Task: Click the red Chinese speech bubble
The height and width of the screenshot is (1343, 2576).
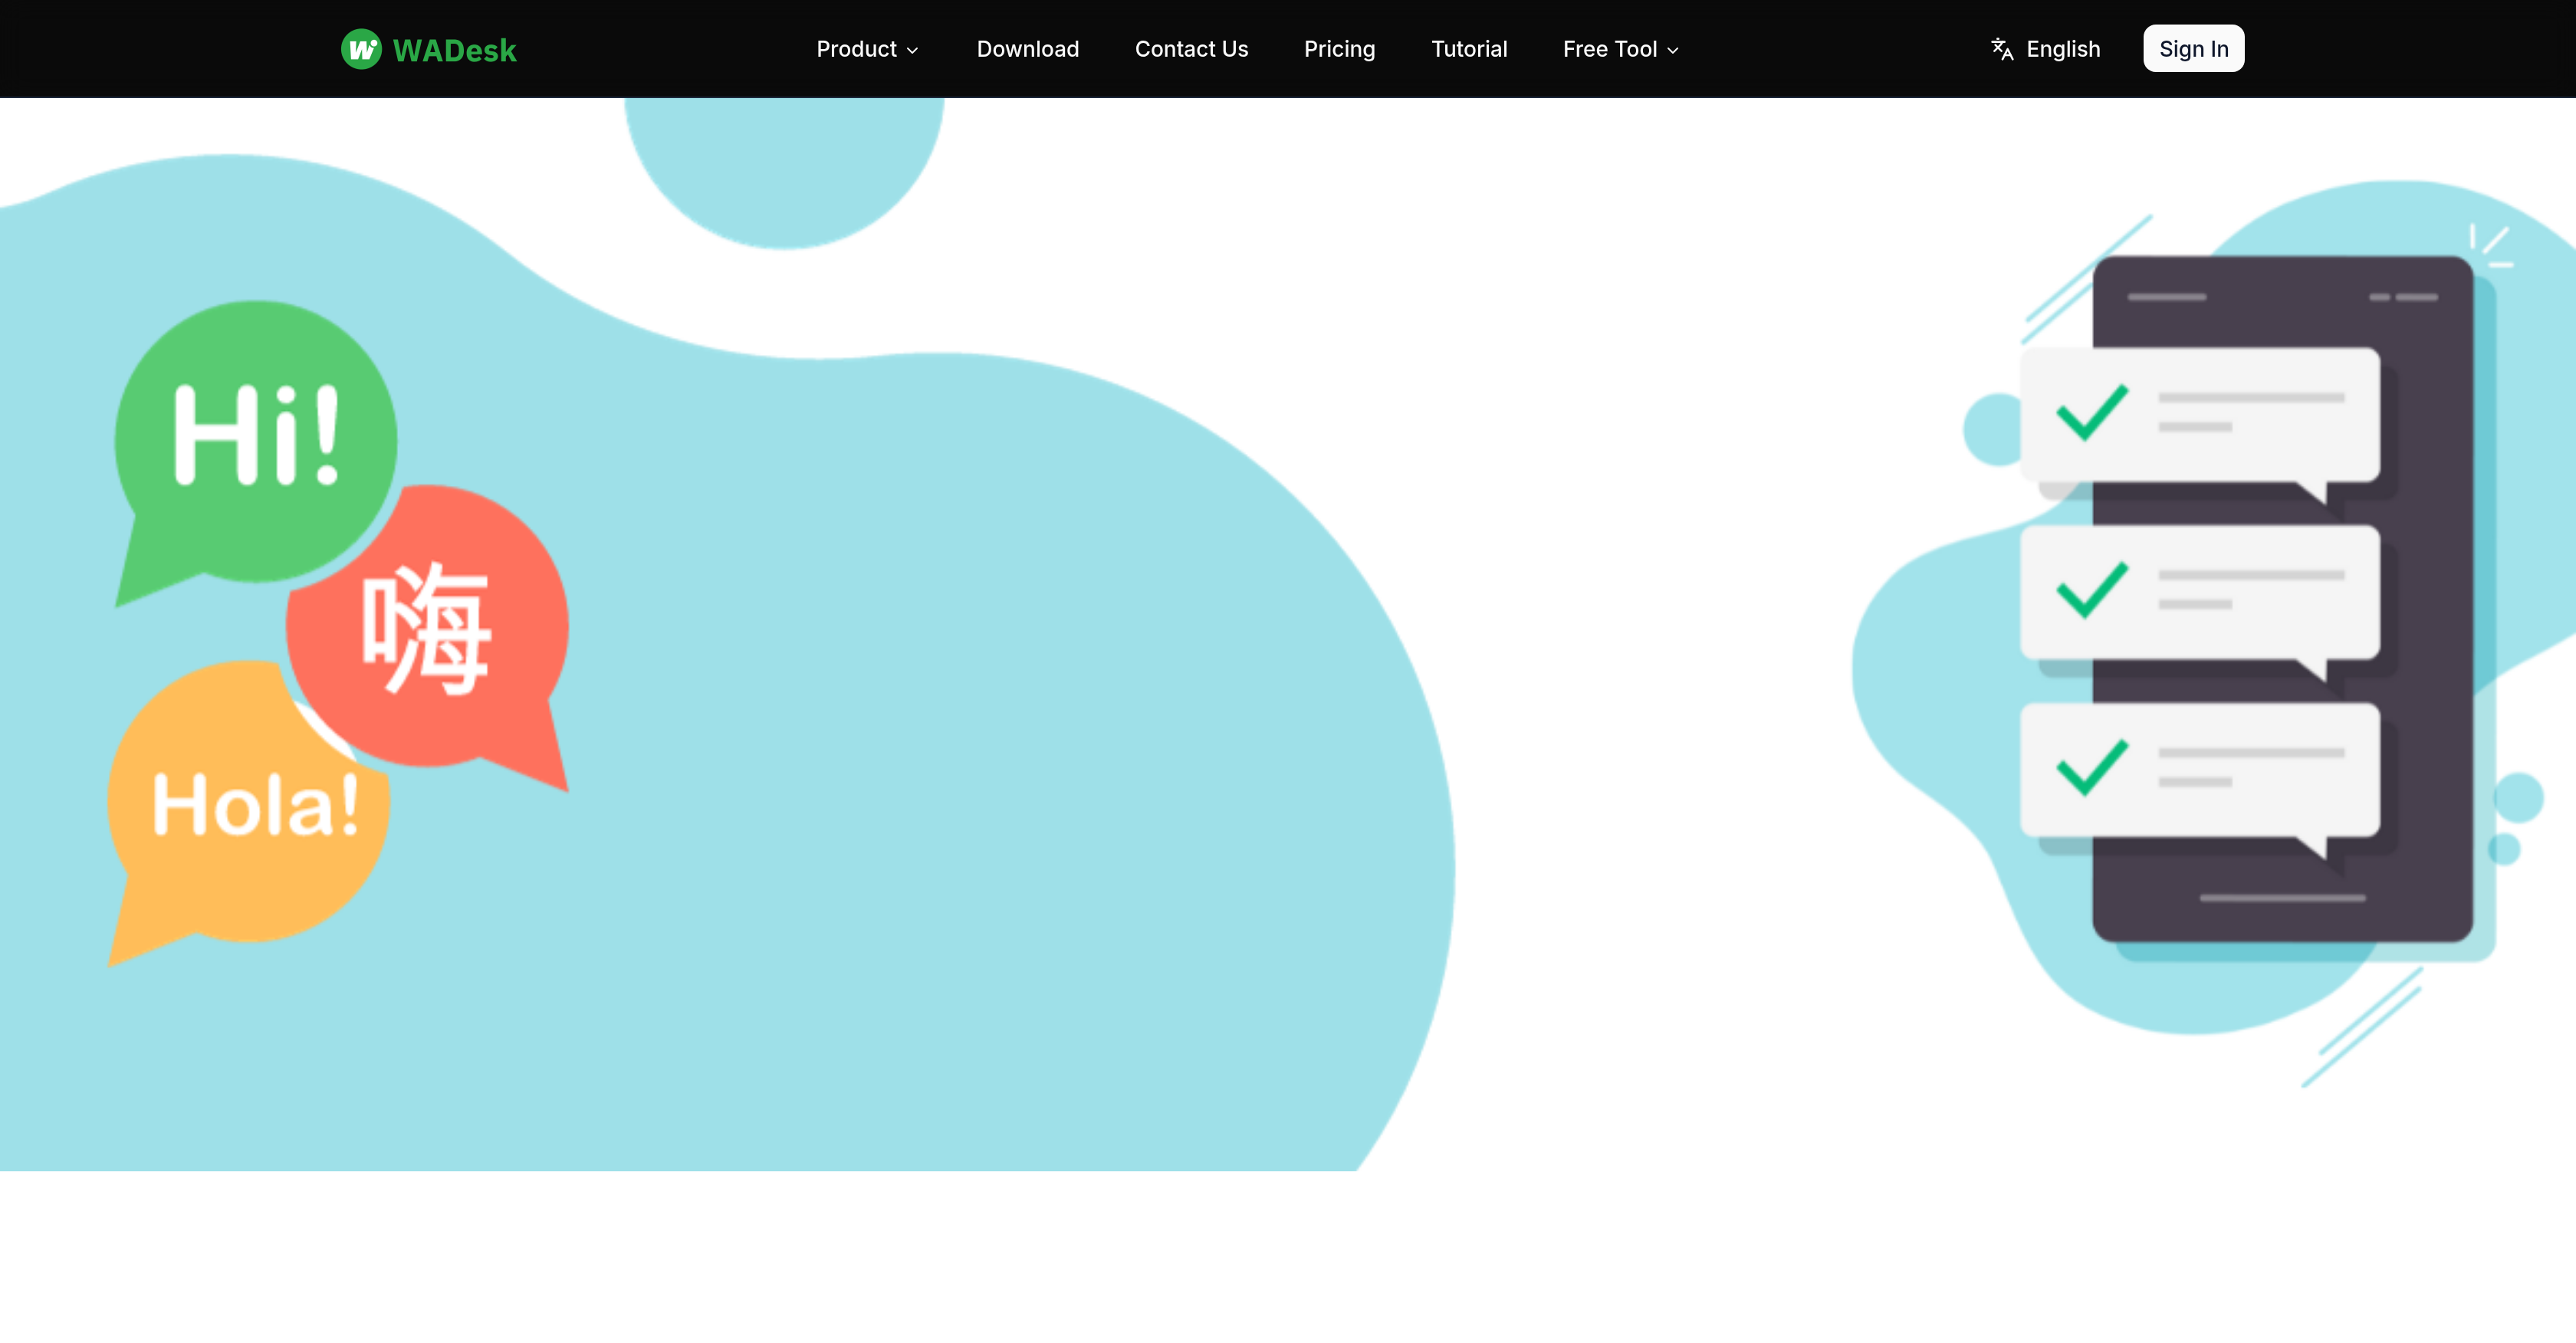Action: [427, 628]
